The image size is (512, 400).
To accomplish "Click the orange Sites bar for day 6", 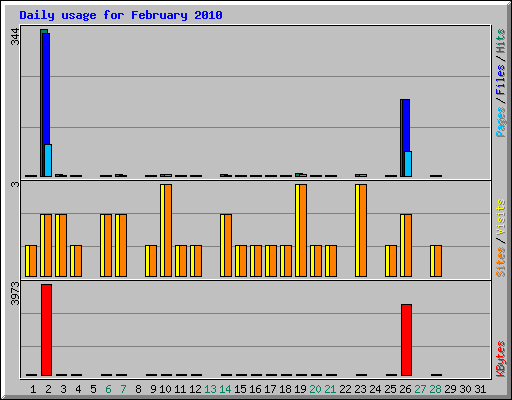I will click(x=108, y=245).
